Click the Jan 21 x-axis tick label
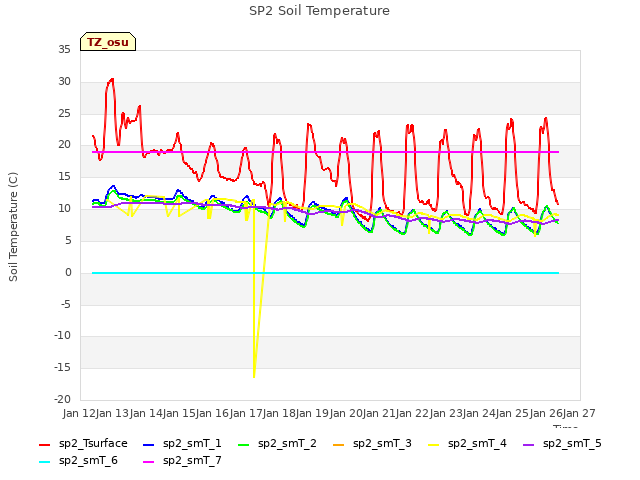Image resolution: width=640 pixels, height=480 pixels. pos(379,413)
